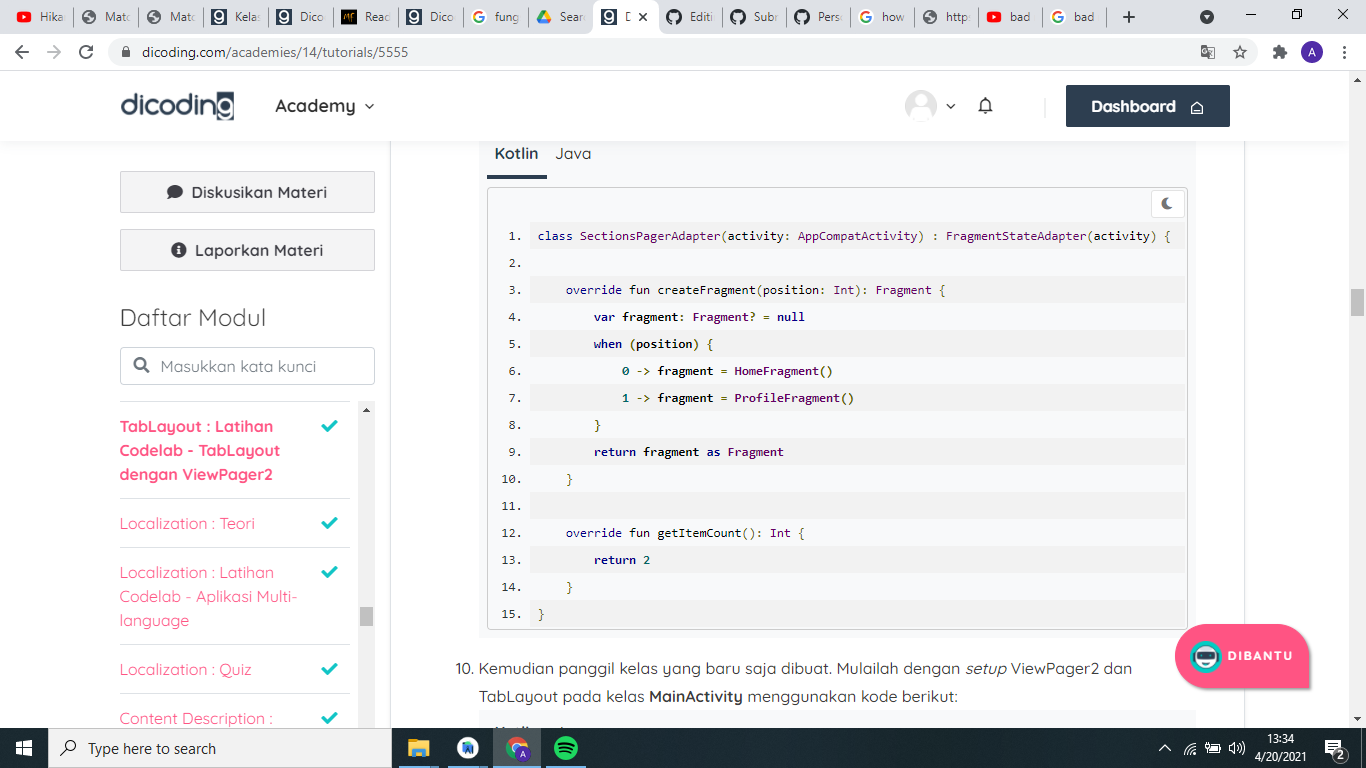This screenshot has width=1366, height=768.
Task: Open Spotify from the taskbar
Action: tap(565, 748)
